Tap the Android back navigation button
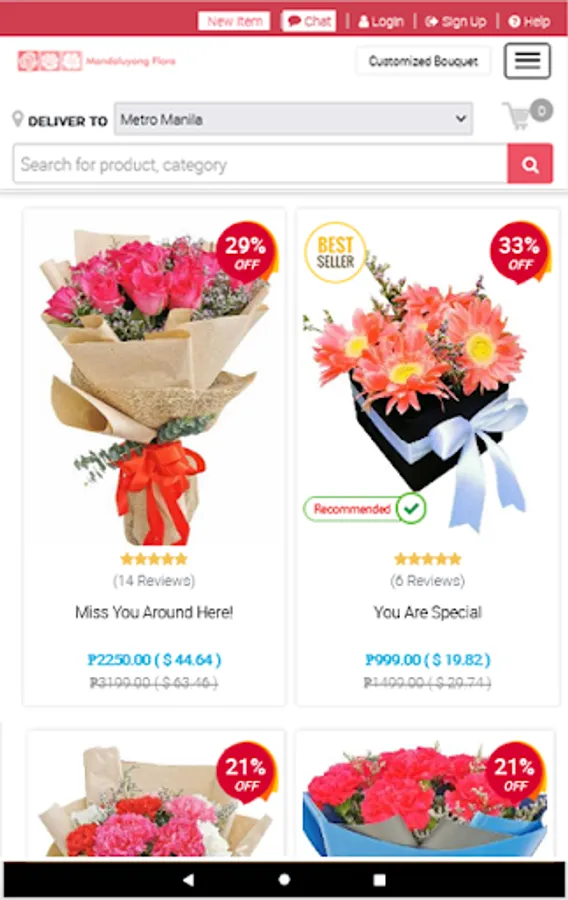The height and width of the screenshot is (900, 568). [188, 879]
